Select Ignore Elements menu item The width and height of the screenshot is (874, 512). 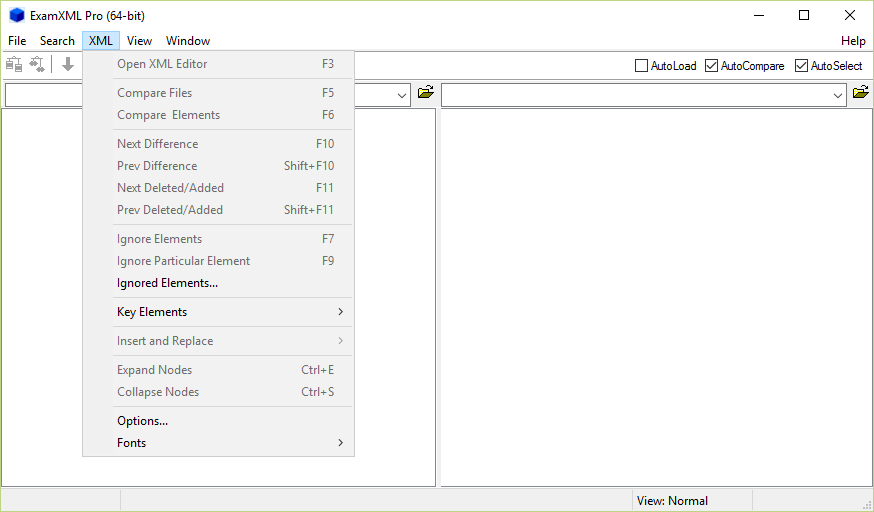tap(218, 239)
